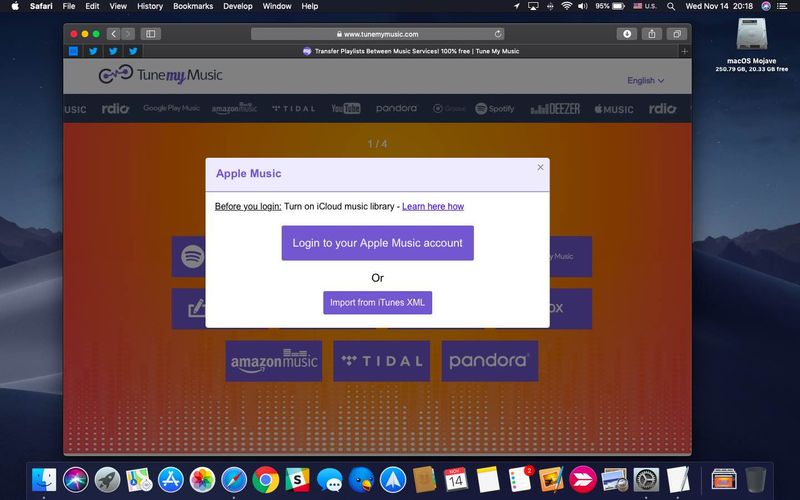Open App Store in the Dock

click(x=170, y=480)
